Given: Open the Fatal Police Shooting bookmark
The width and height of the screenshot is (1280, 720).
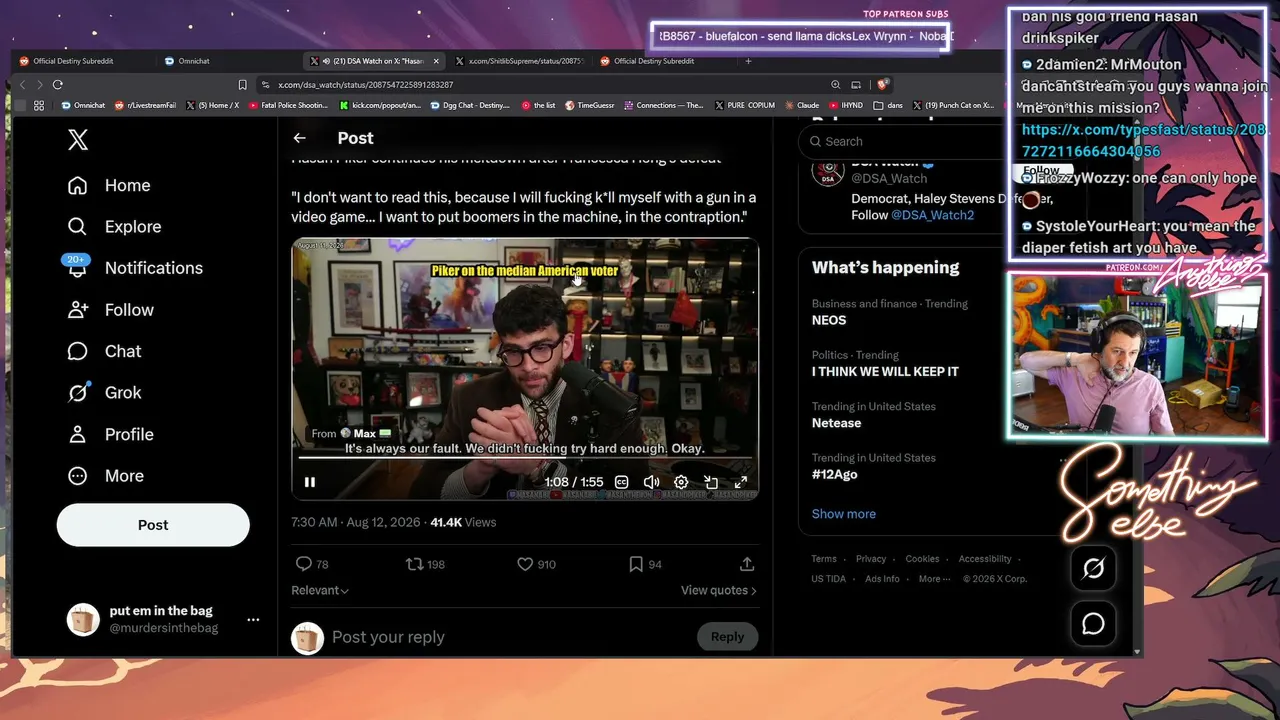Looking at the screenshot, I should 288,105.
